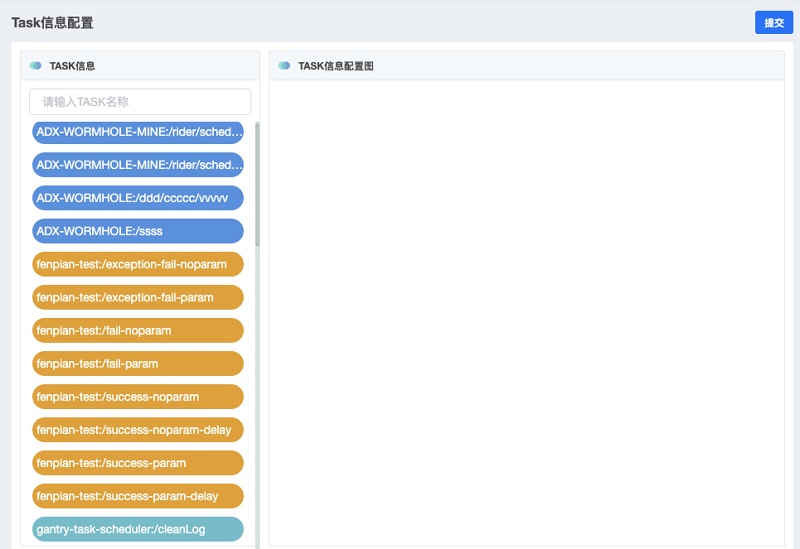Choose fenpian-test:/success-noparam task
This screenshot has width=800, height=549.
[x=138, y=397]
